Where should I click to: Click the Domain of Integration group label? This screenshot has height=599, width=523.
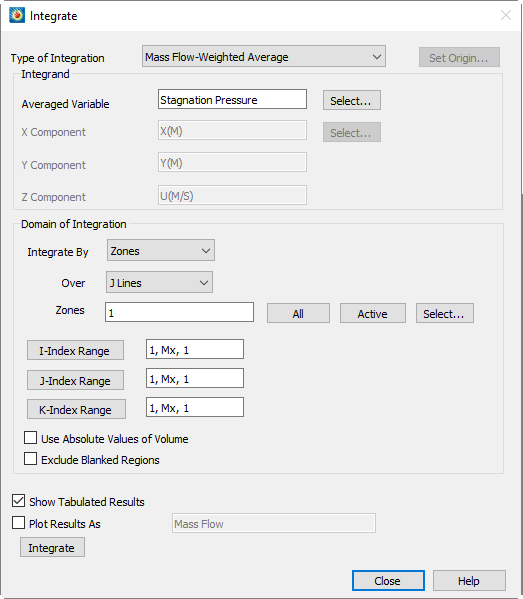pyautogui.click(x=74, y=224)
